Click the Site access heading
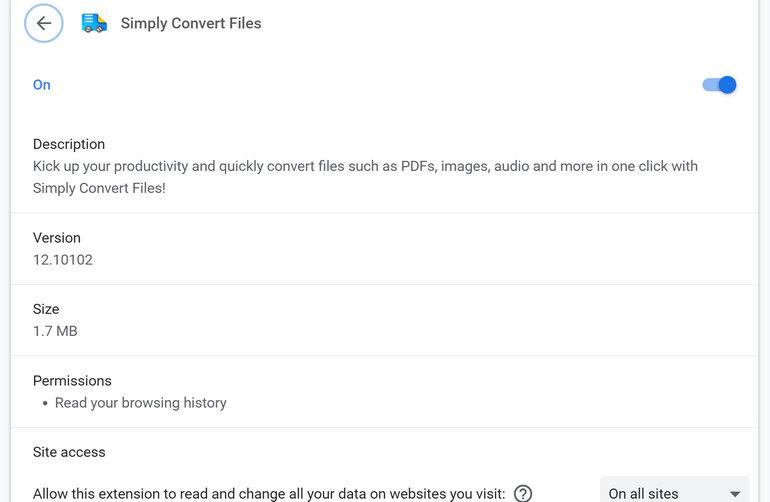The height and width of the screenshot is (502, 770). tap(69, 452)
